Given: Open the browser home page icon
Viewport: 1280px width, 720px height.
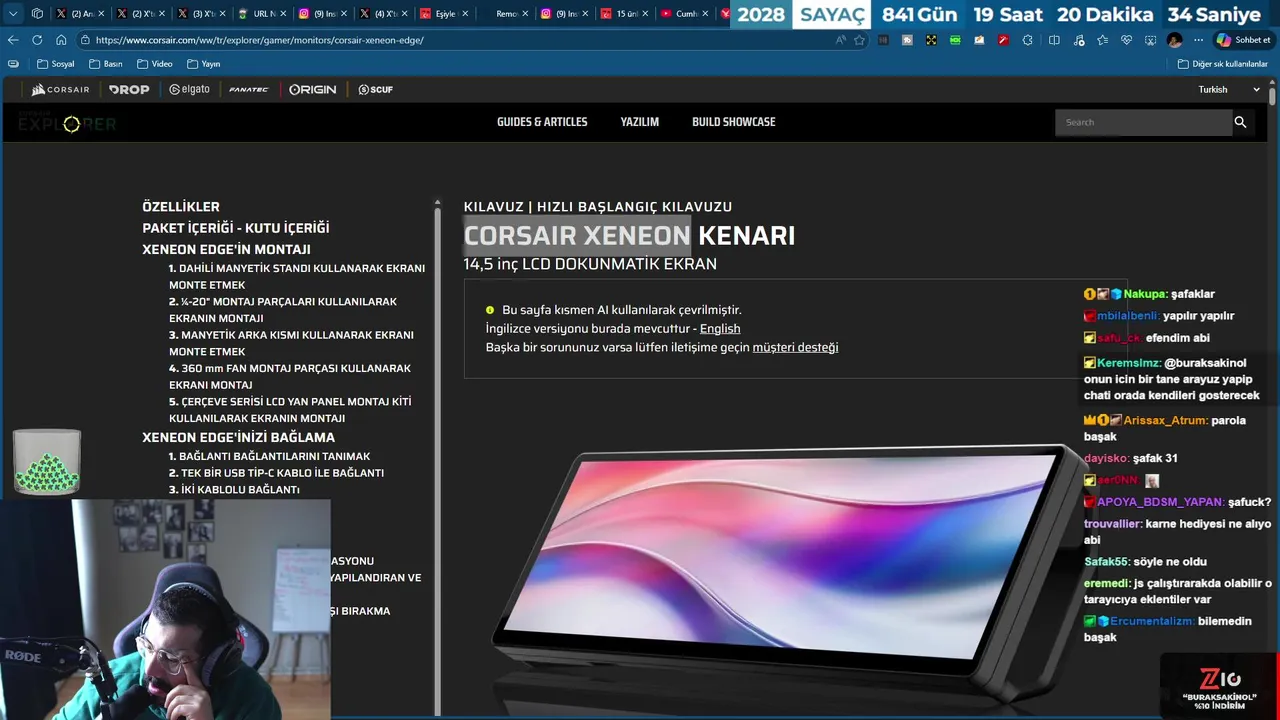Looking at the screenshot, I should (61, 40).
